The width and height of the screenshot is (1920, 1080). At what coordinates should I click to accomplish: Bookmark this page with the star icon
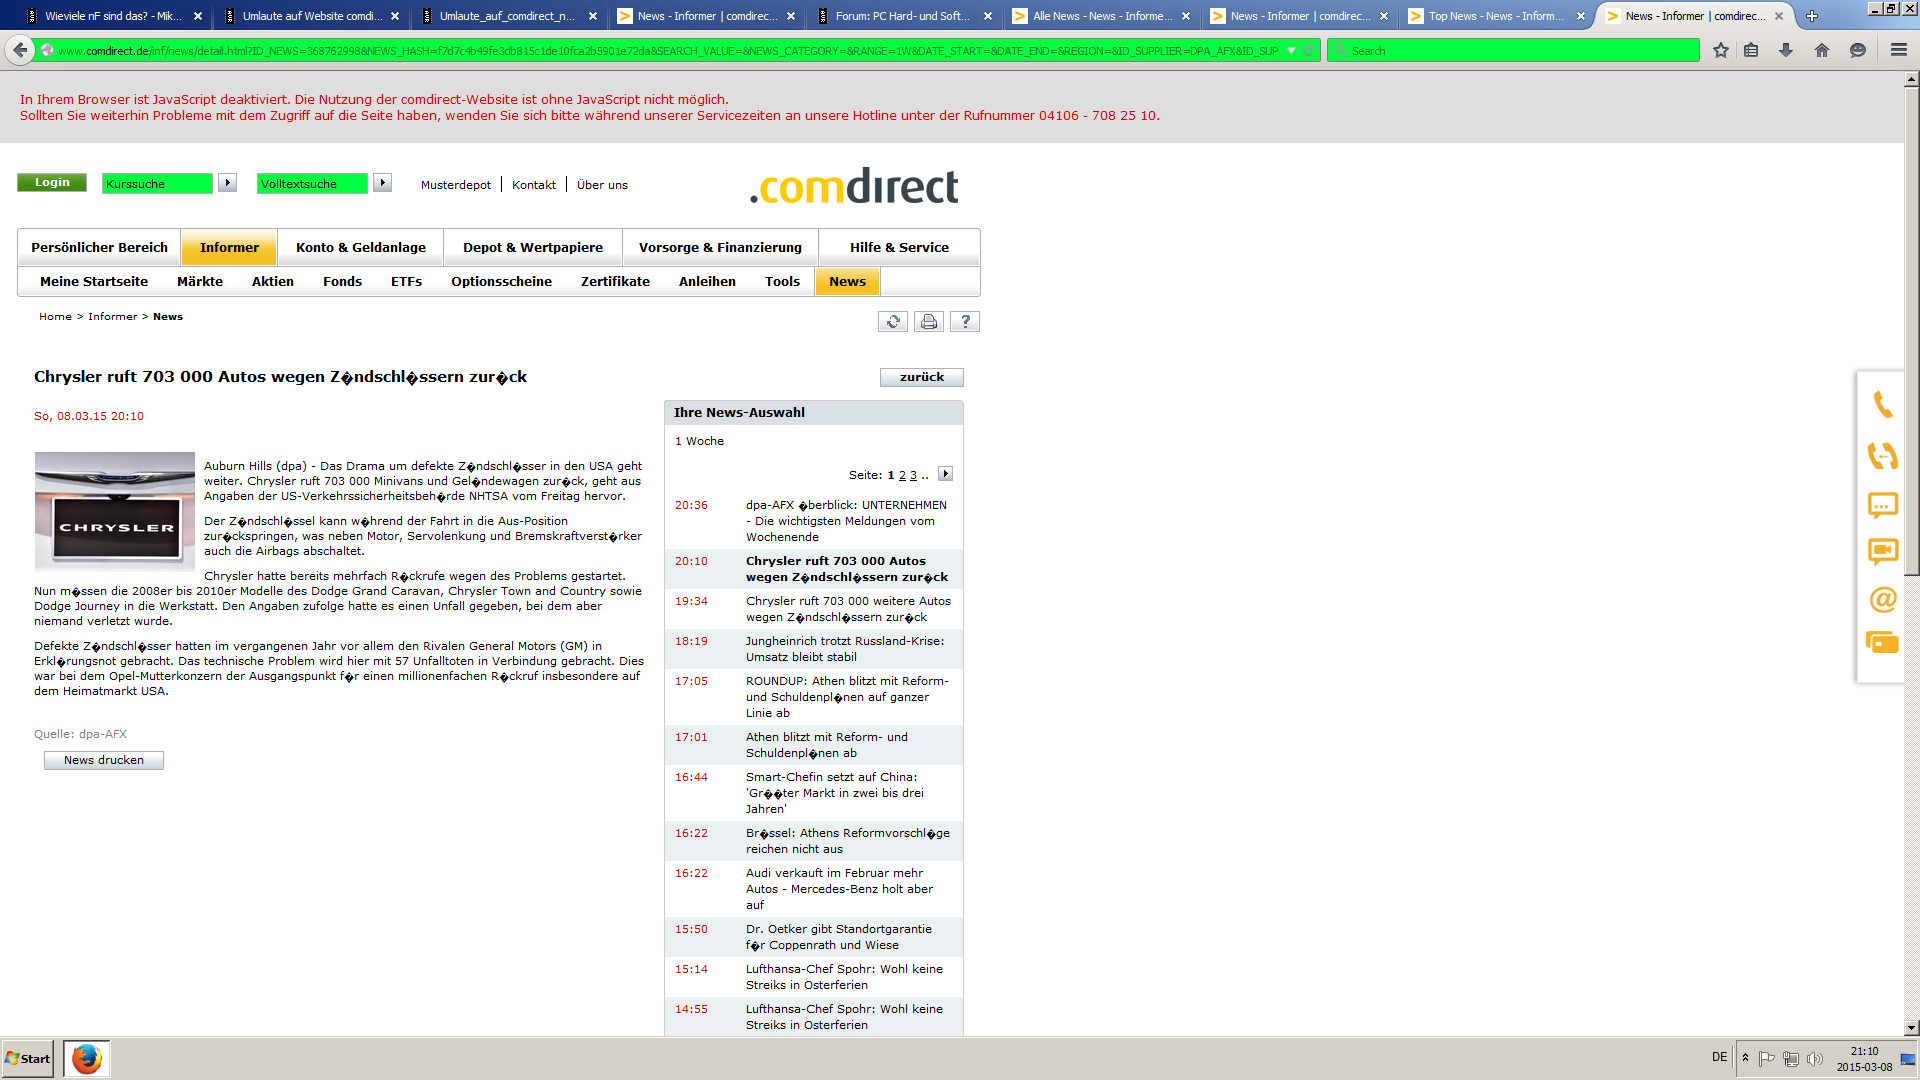point(1721,50)
